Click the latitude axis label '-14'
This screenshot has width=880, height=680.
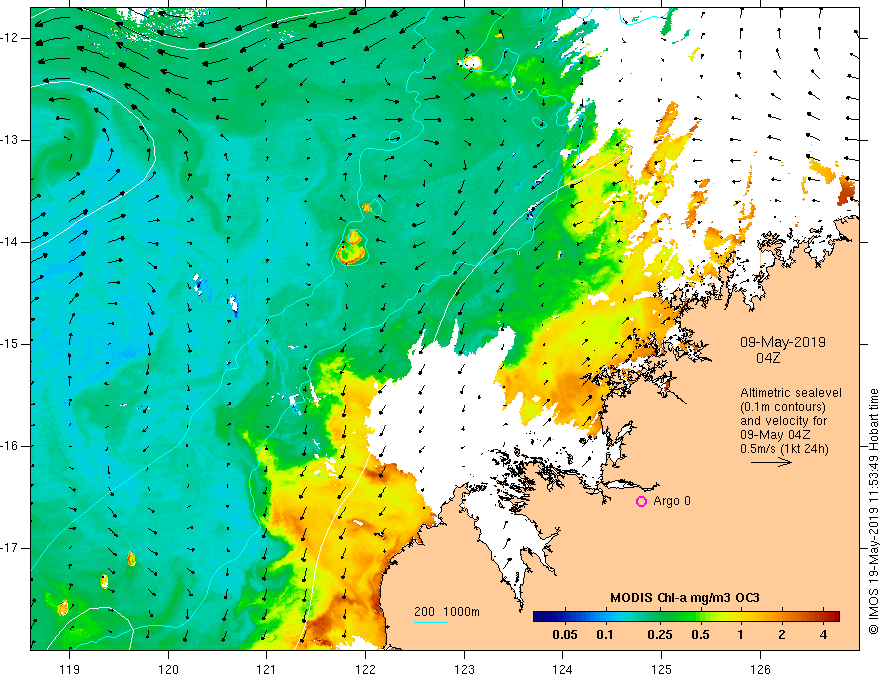[x=11, y=242]
